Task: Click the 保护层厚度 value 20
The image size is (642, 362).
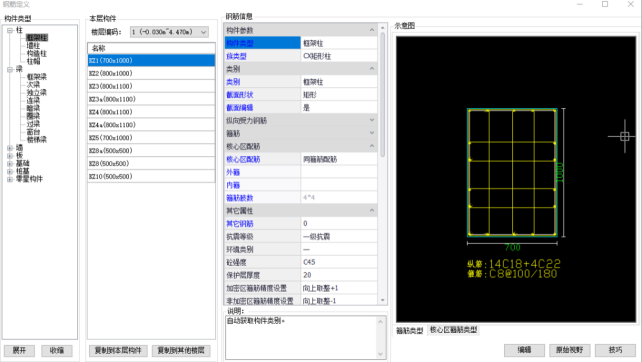Action: tap(339, 275)
